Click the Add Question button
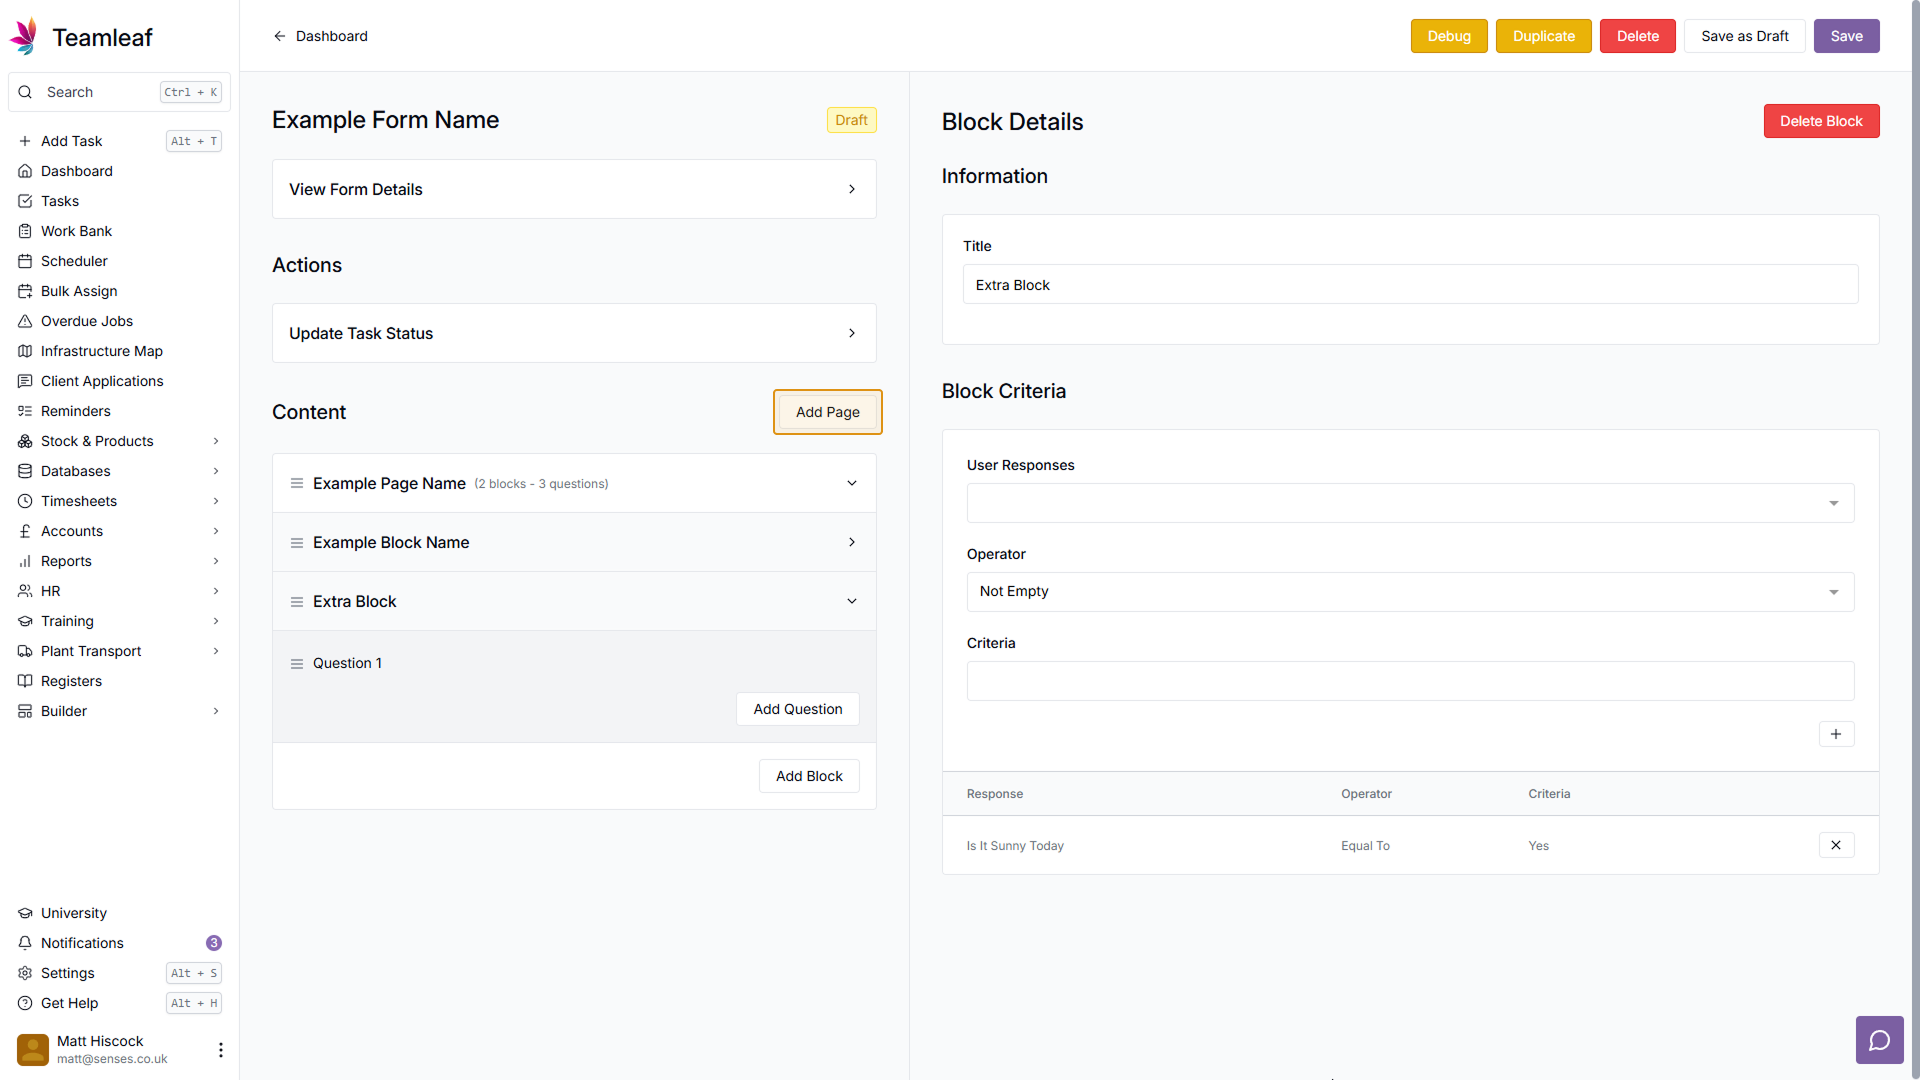 [797, 709]
